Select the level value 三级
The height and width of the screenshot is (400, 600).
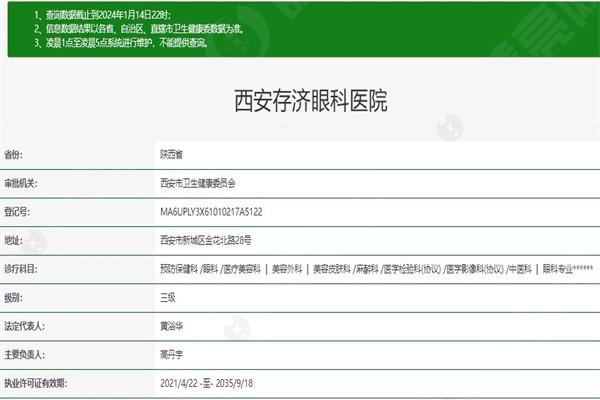point(168,297)
